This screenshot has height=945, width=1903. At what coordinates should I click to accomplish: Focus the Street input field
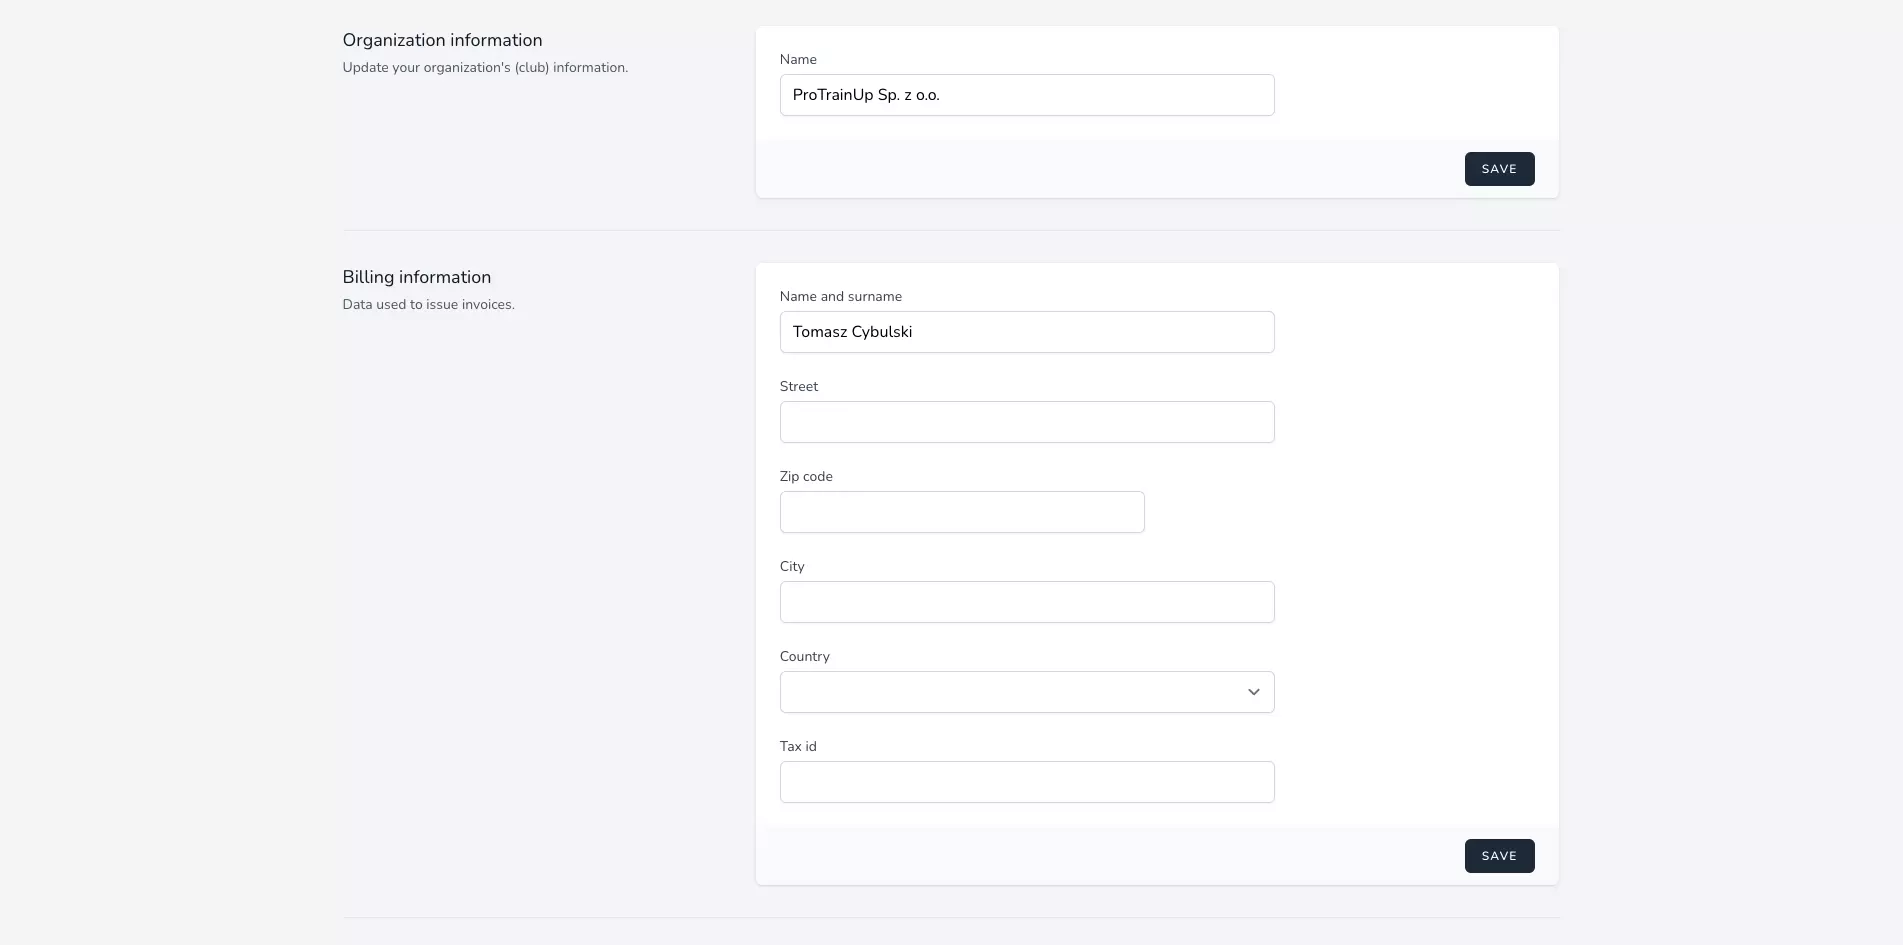pyautogui.click(x=1026, y=422)
